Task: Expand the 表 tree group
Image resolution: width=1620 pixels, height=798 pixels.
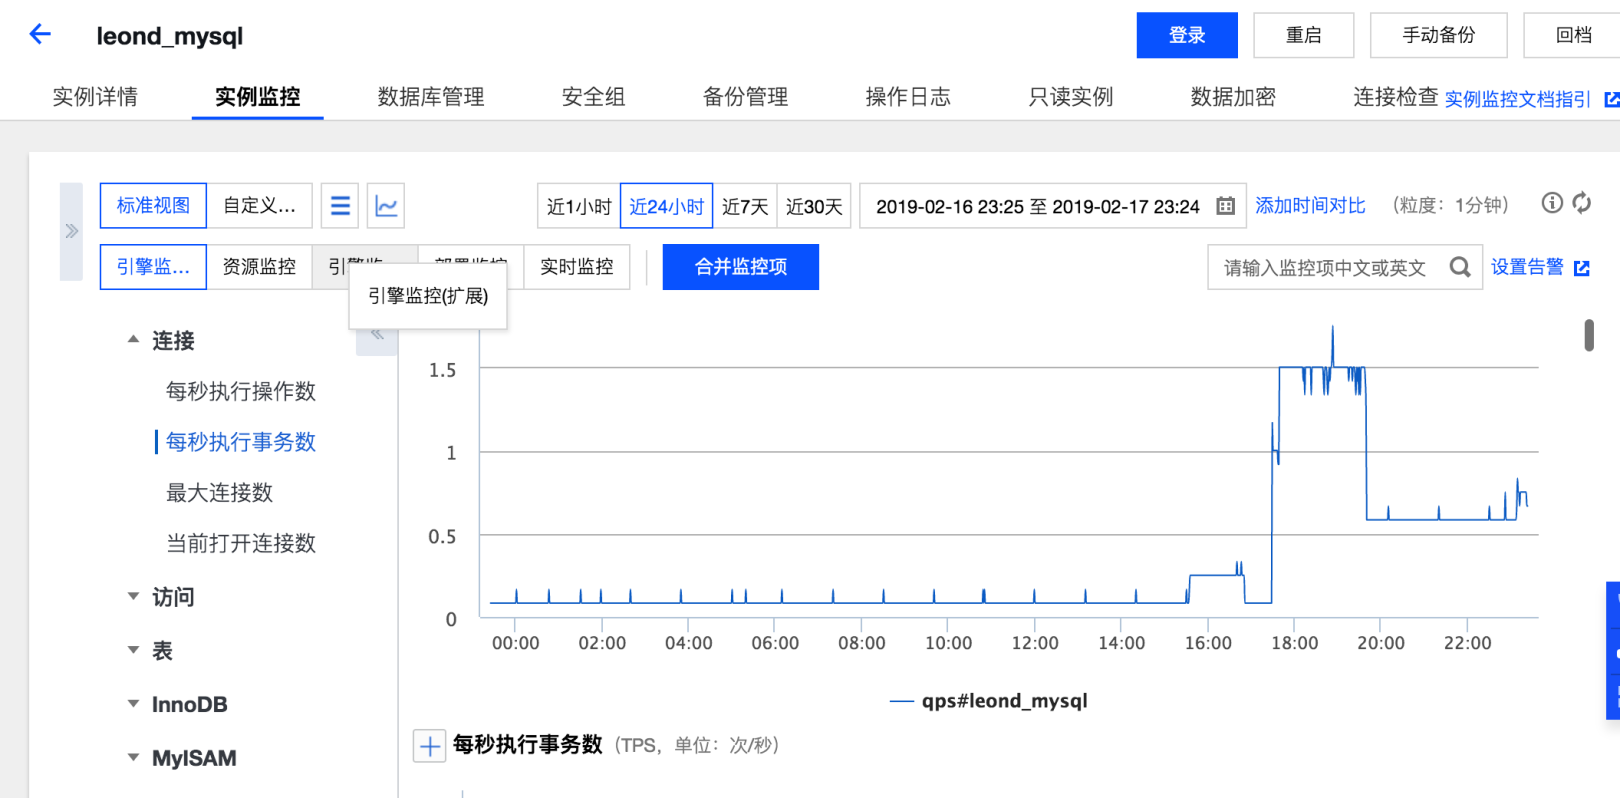Action: [133, 650]
